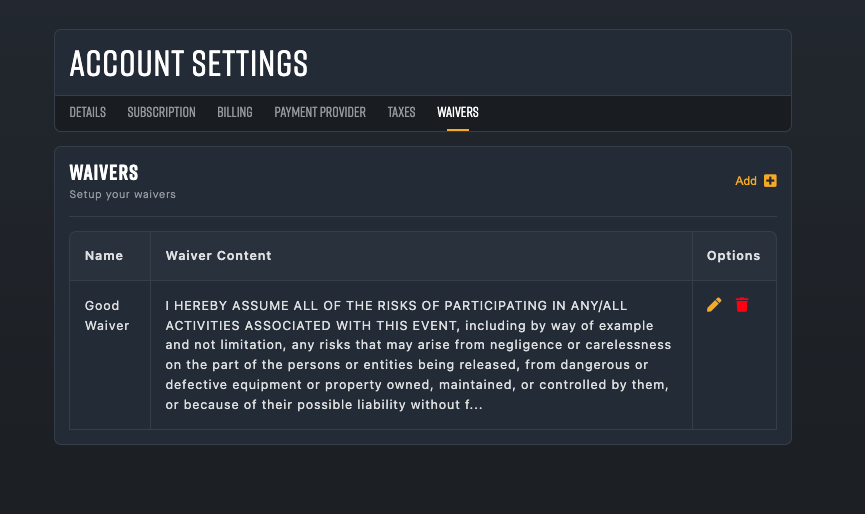Select the active Waivers tab
This screenshot has height=514, width=865.
click(x=458, y=113)
